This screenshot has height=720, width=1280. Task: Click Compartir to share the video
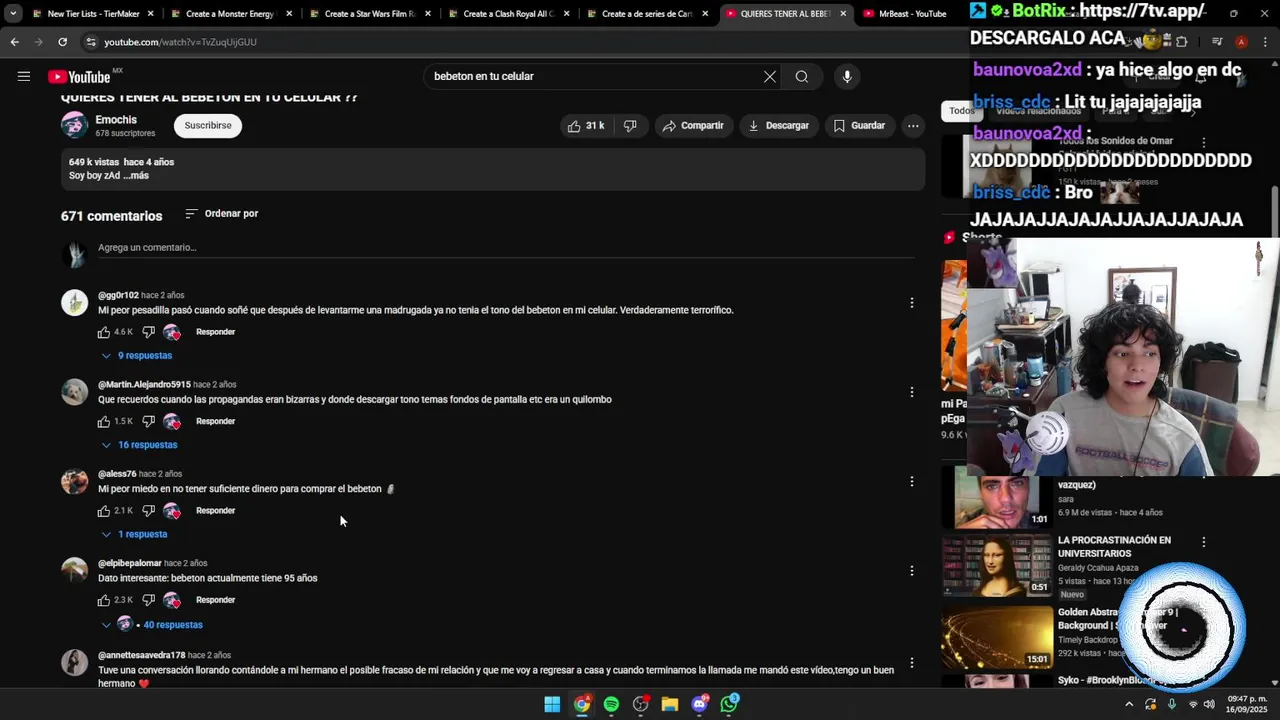click(x=693, y=126)
